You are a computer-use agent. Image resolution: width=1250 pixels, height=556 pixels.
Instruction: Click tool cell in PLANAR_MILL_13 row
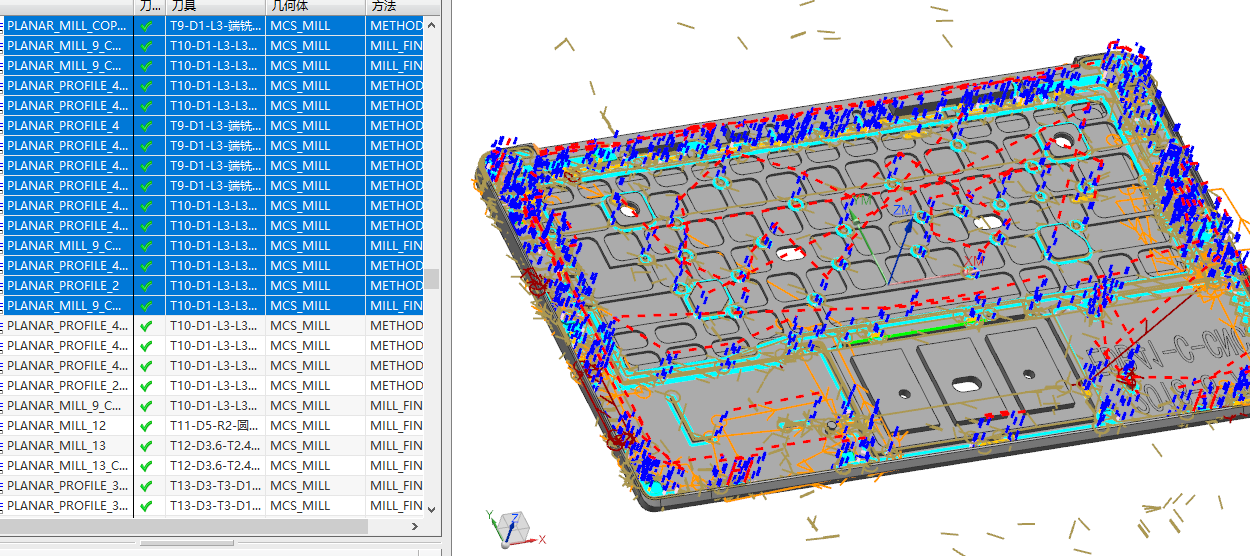tap(215, 445)
